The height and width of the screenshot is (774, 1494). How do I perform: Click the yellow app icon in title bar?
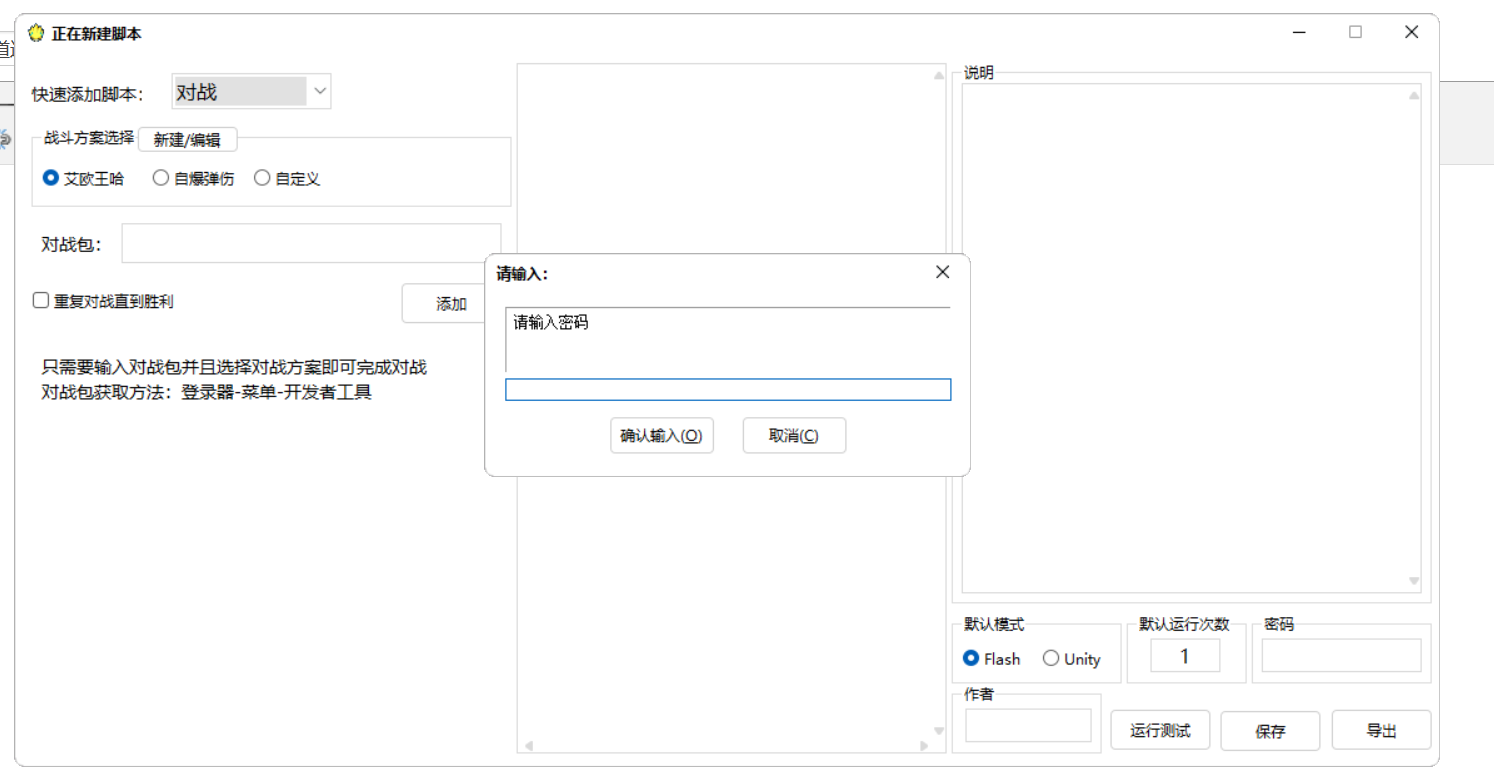pos(37,31)
